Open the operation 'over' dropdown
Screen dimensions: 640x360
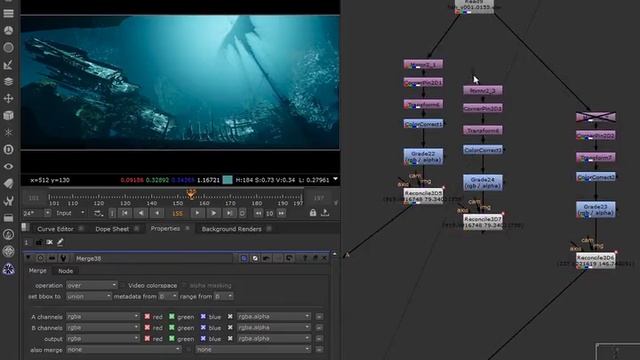point(92,285)
